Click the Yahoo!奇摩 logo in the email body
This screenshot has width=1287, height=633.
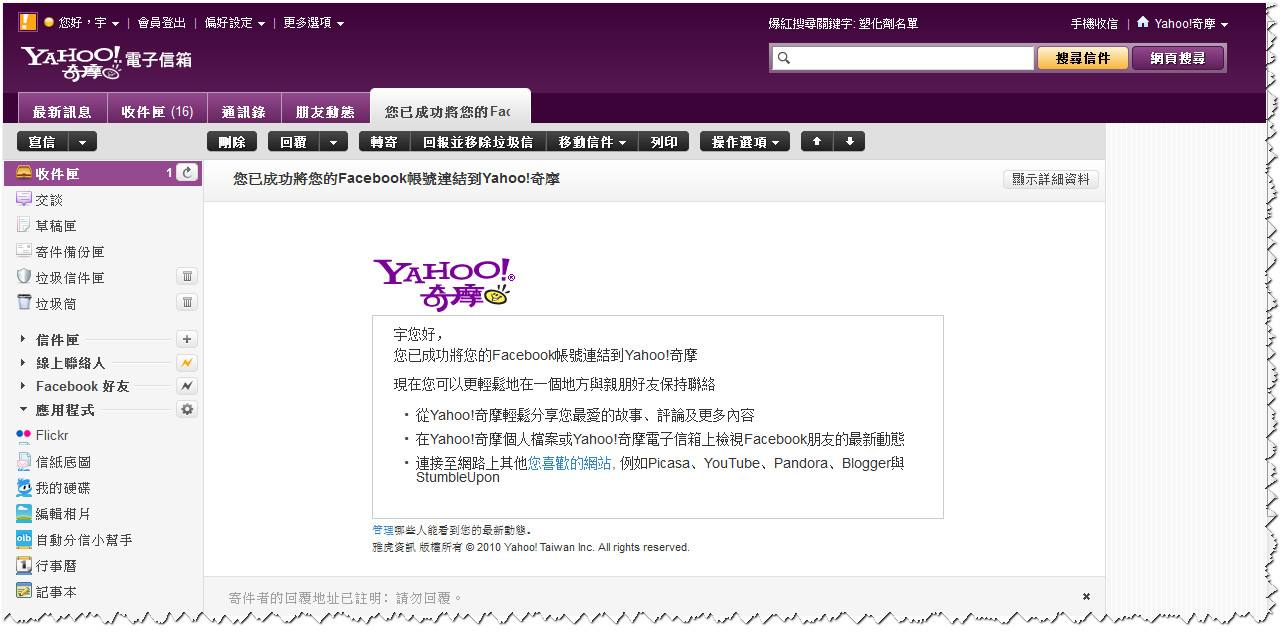[x=444, y=284]
